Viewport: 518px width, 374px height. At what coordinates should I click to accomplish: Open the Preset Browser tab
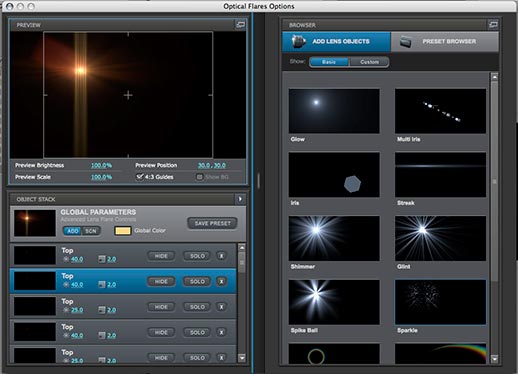pyautogui.click(x=445, y=42)
